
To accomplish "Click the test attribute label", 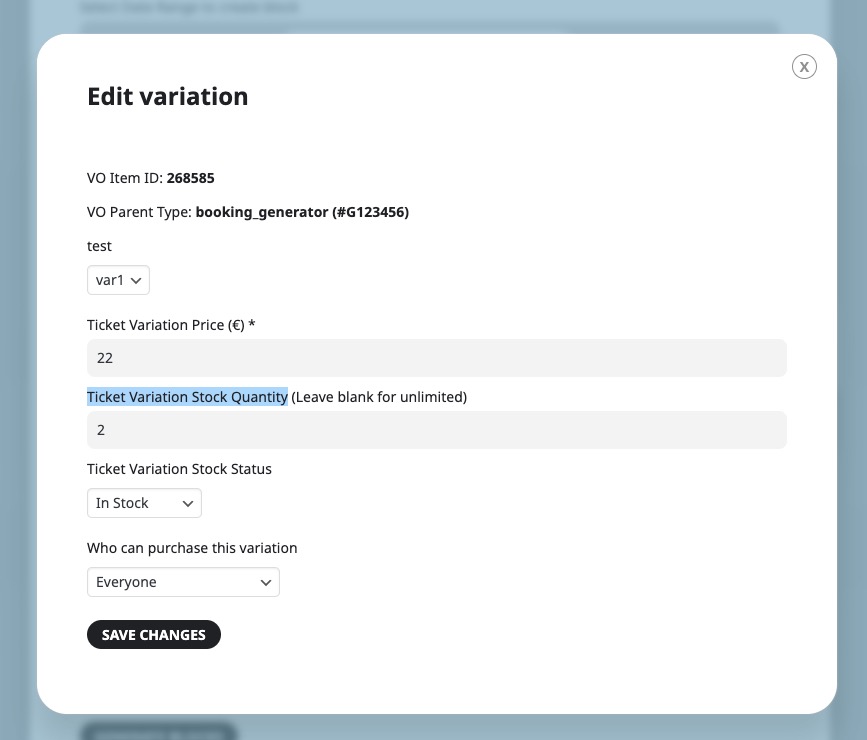I will point(99,246).
